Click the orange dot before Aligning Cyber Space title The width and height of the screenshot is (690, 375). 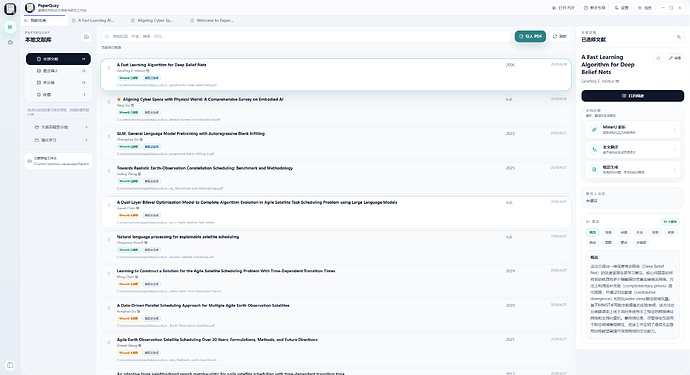pyautogui.click(x=119, y=99)
